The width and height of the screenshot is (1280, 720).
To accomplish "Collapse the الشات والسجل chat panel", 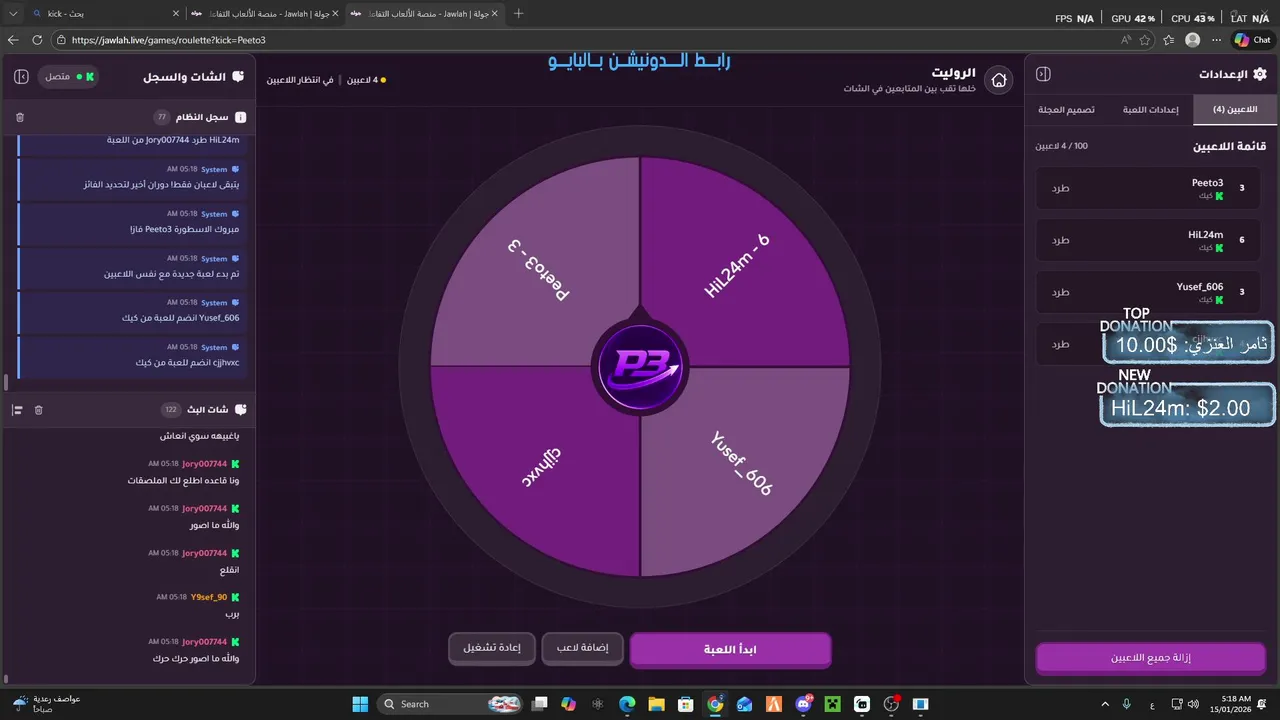I will tap(22, 76).
